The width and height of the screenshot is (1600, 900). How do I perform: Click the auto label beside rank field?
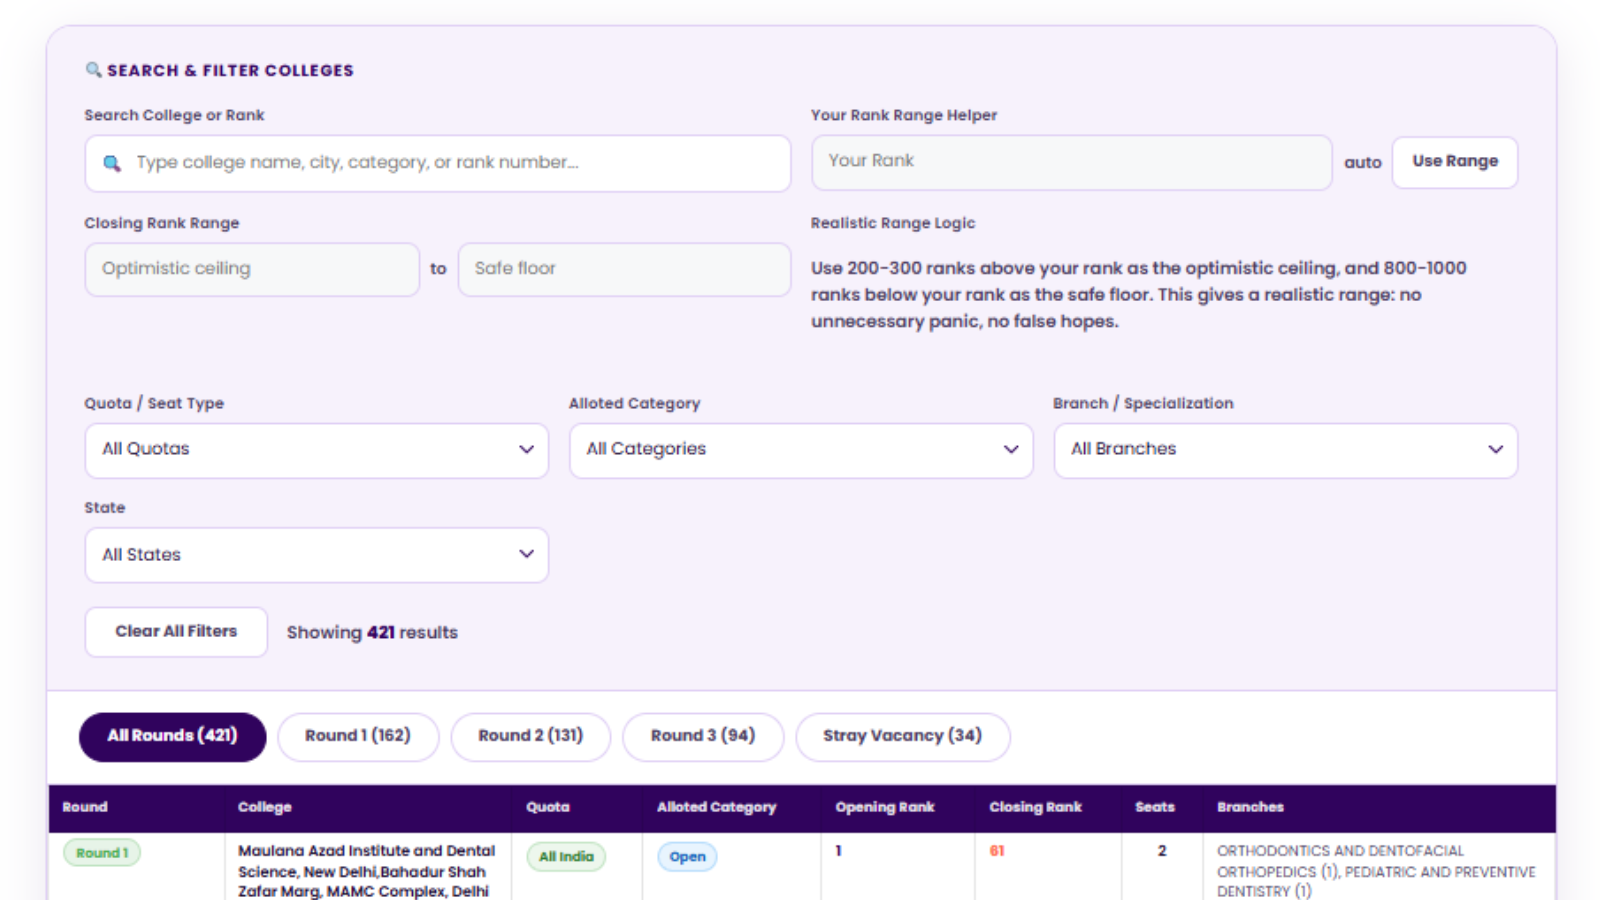coord(1362,162)
